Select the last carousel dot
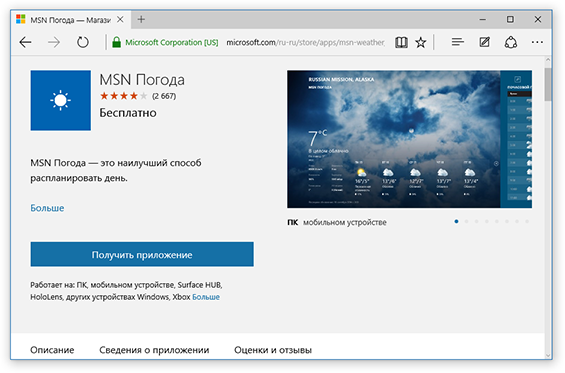The height and width of the screenshot is (373, 565). [x=527, y=221]
